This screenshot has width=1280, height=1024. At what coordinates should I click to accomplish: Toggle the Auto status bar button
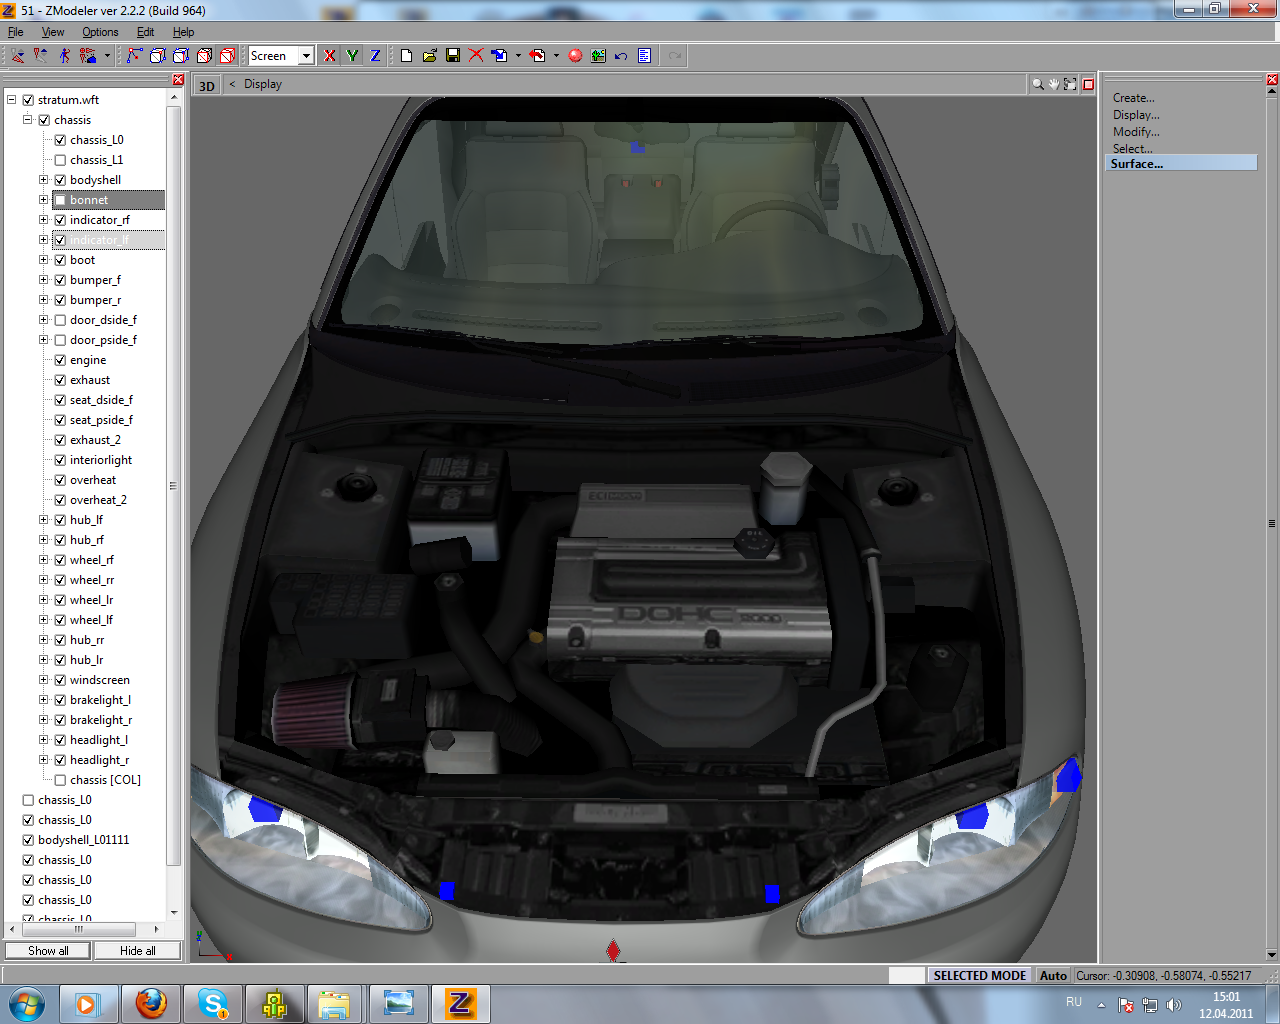pos(1053,976)
